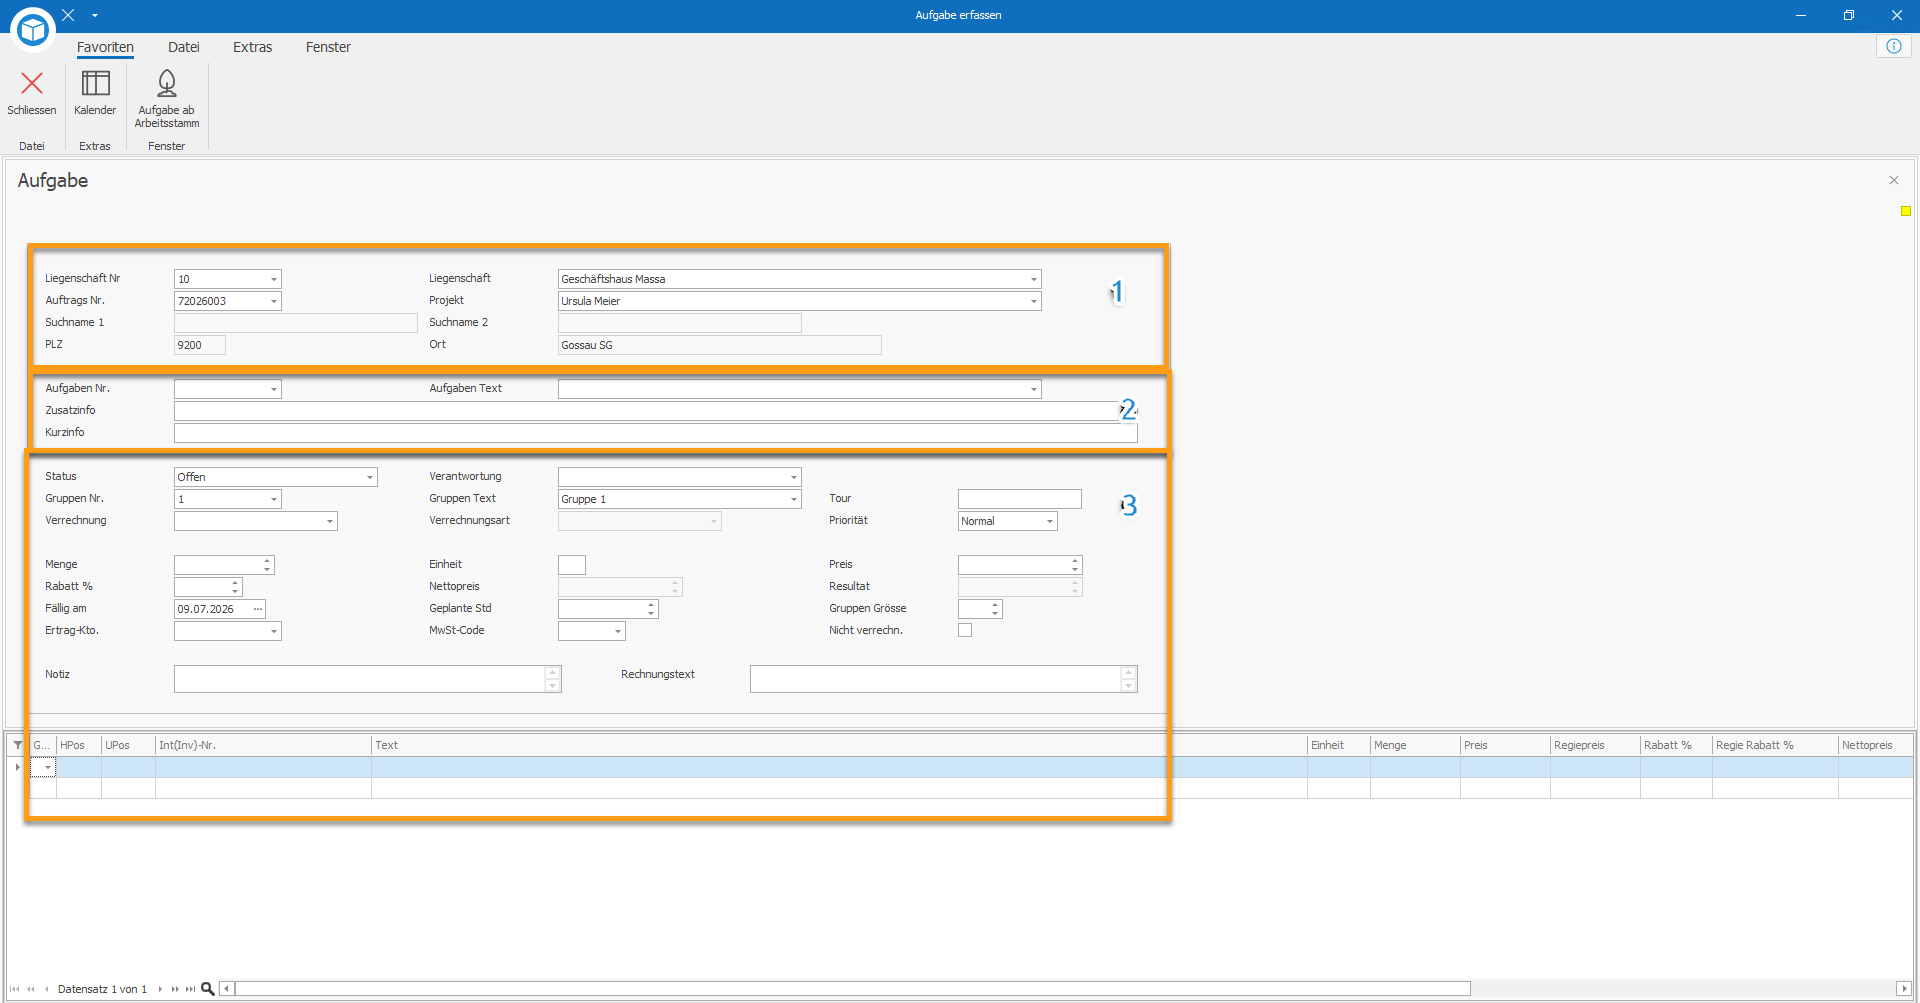Click the quick access close X icon
1920x1003 pixels.
tap(68, 15)
